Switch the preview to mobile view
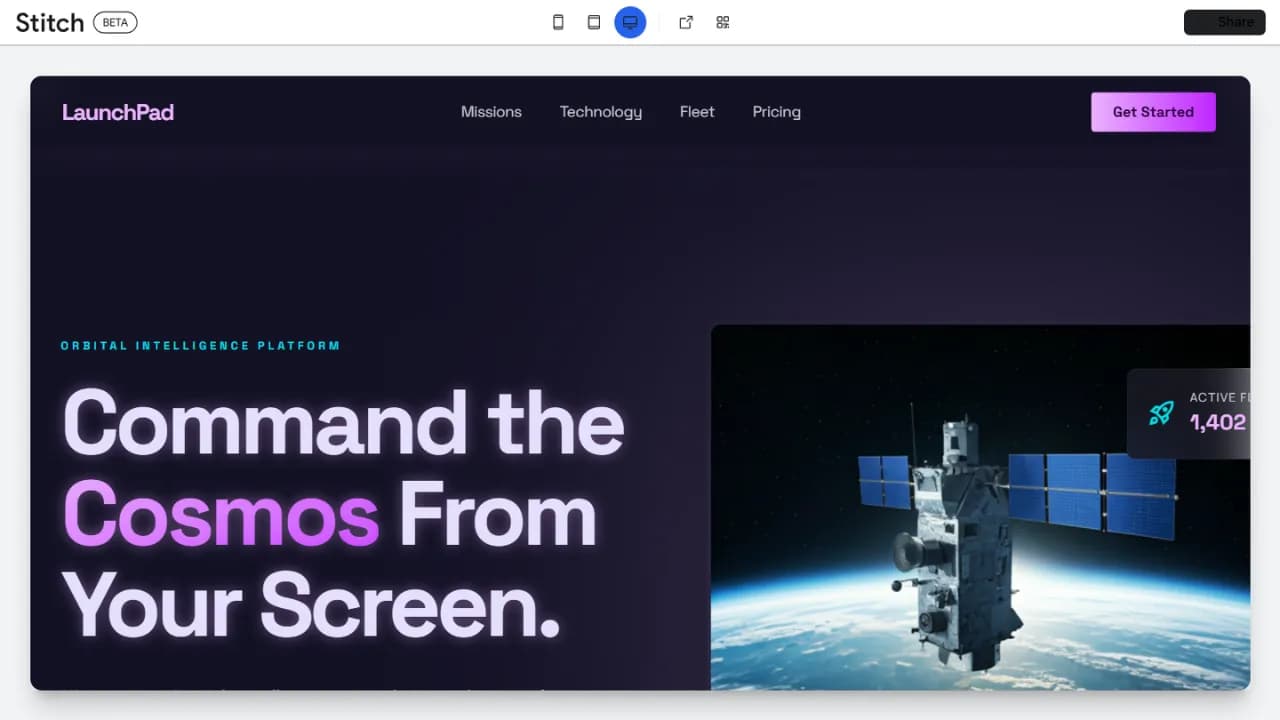The width and height of the screenshot is (1280, 720). click(558, 22)
